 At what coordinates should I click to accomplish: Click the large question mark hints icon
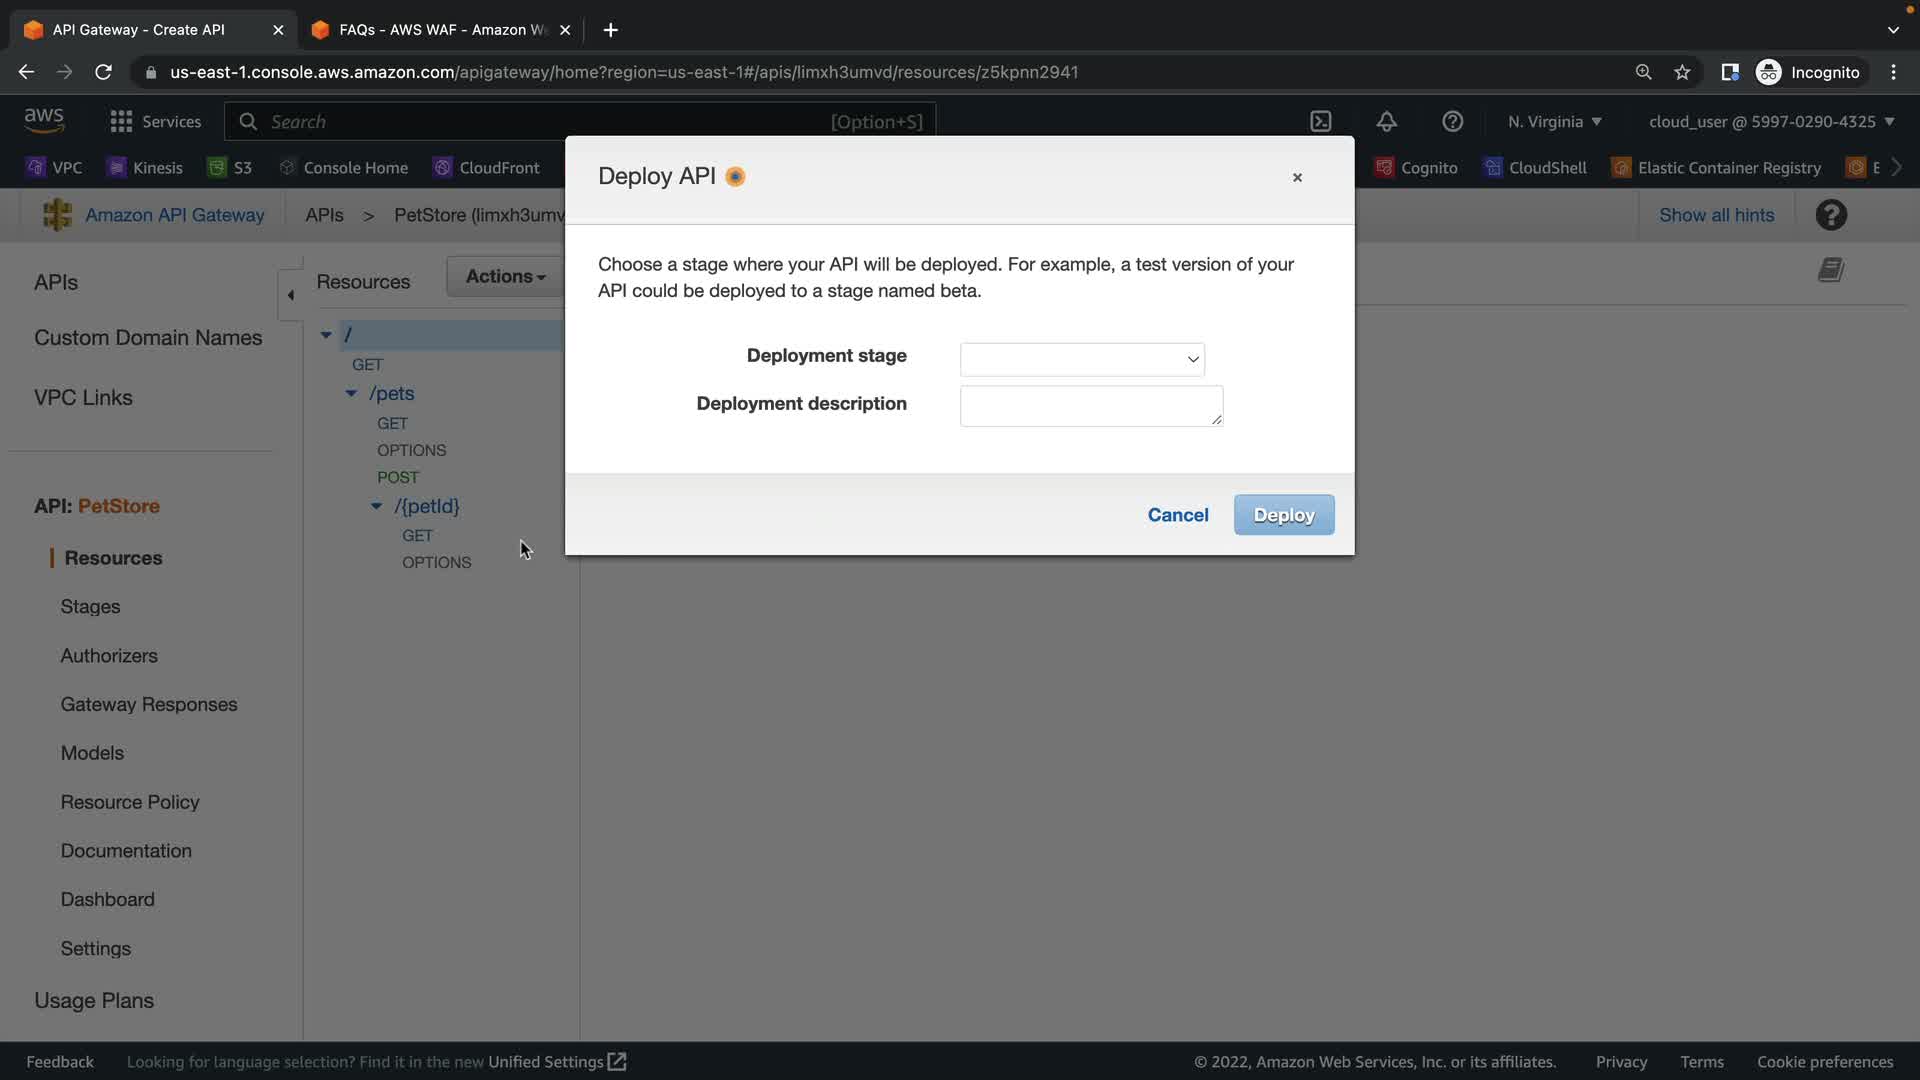click(x=1831, y=215)
